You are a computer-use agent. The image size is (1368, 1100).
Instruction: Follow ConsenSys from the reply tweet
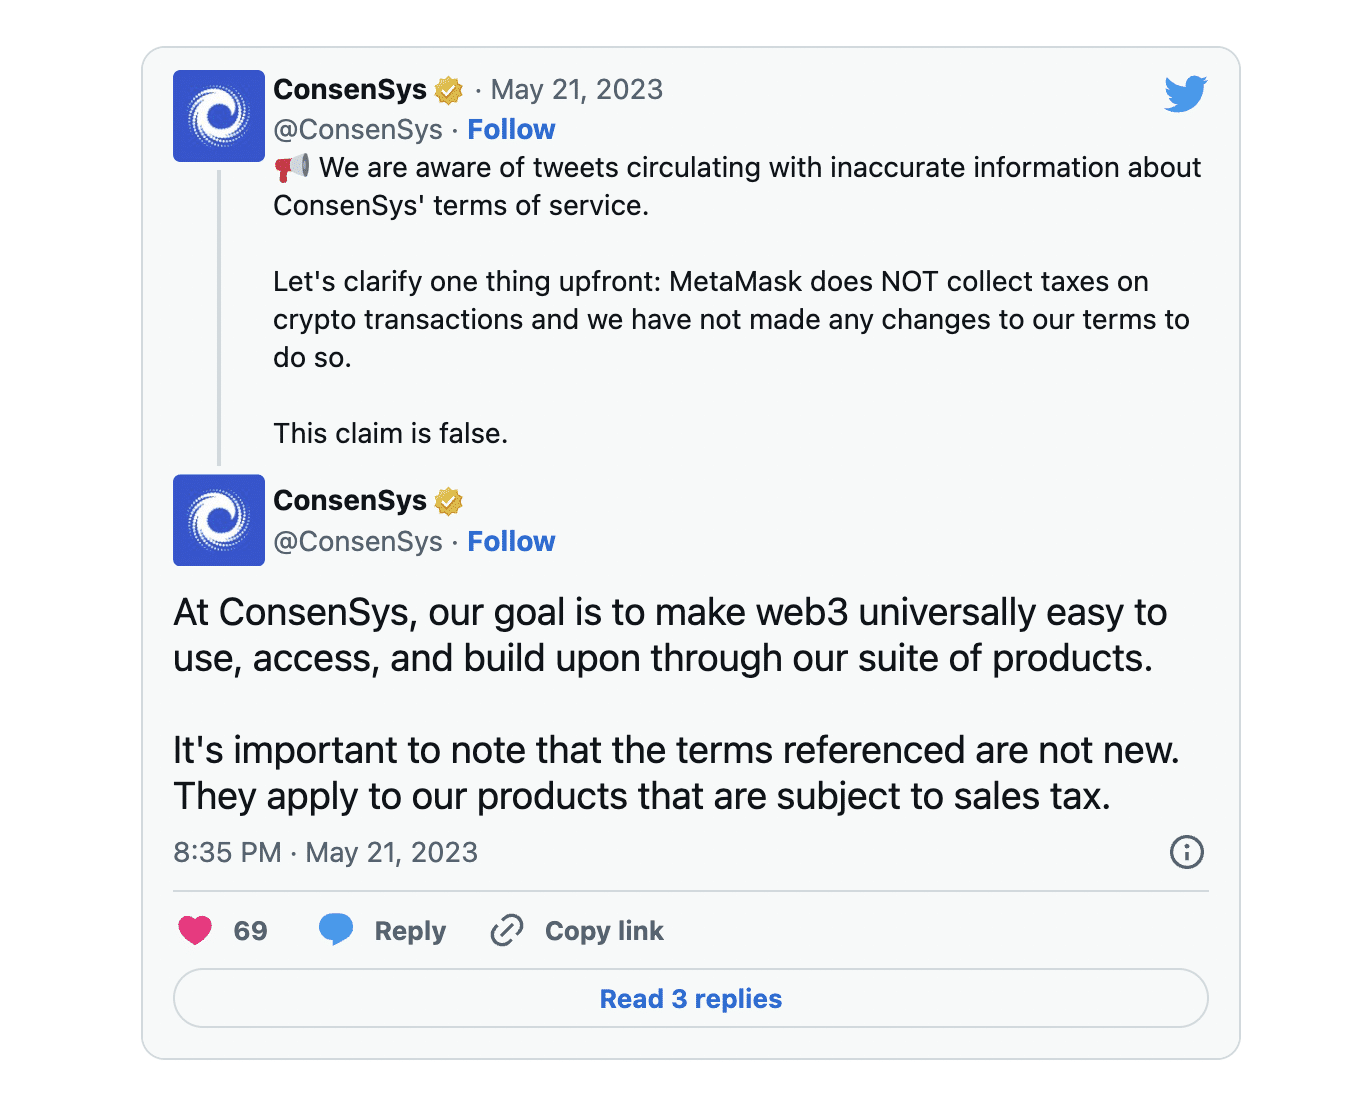point(511,541)
